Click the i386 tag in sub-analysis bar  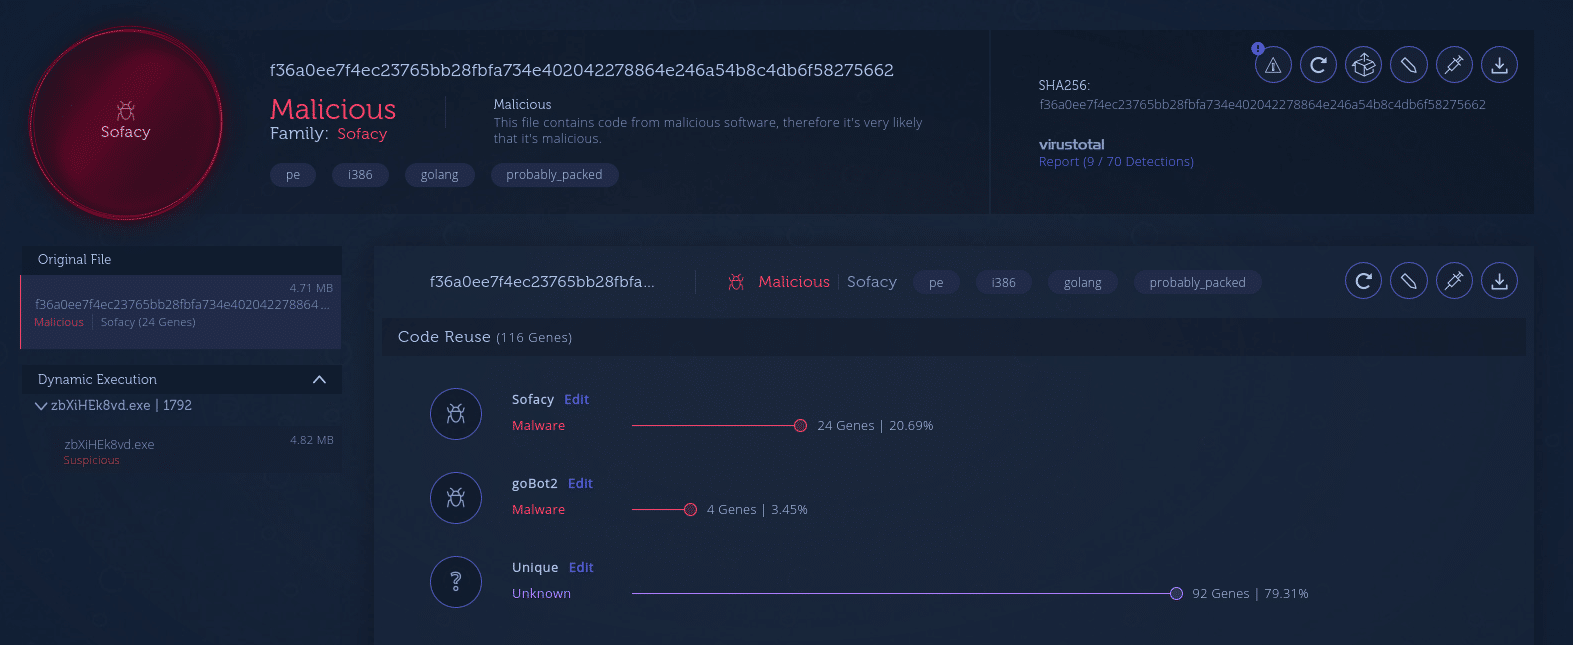pyautogui.click(x=1003, y=283)
